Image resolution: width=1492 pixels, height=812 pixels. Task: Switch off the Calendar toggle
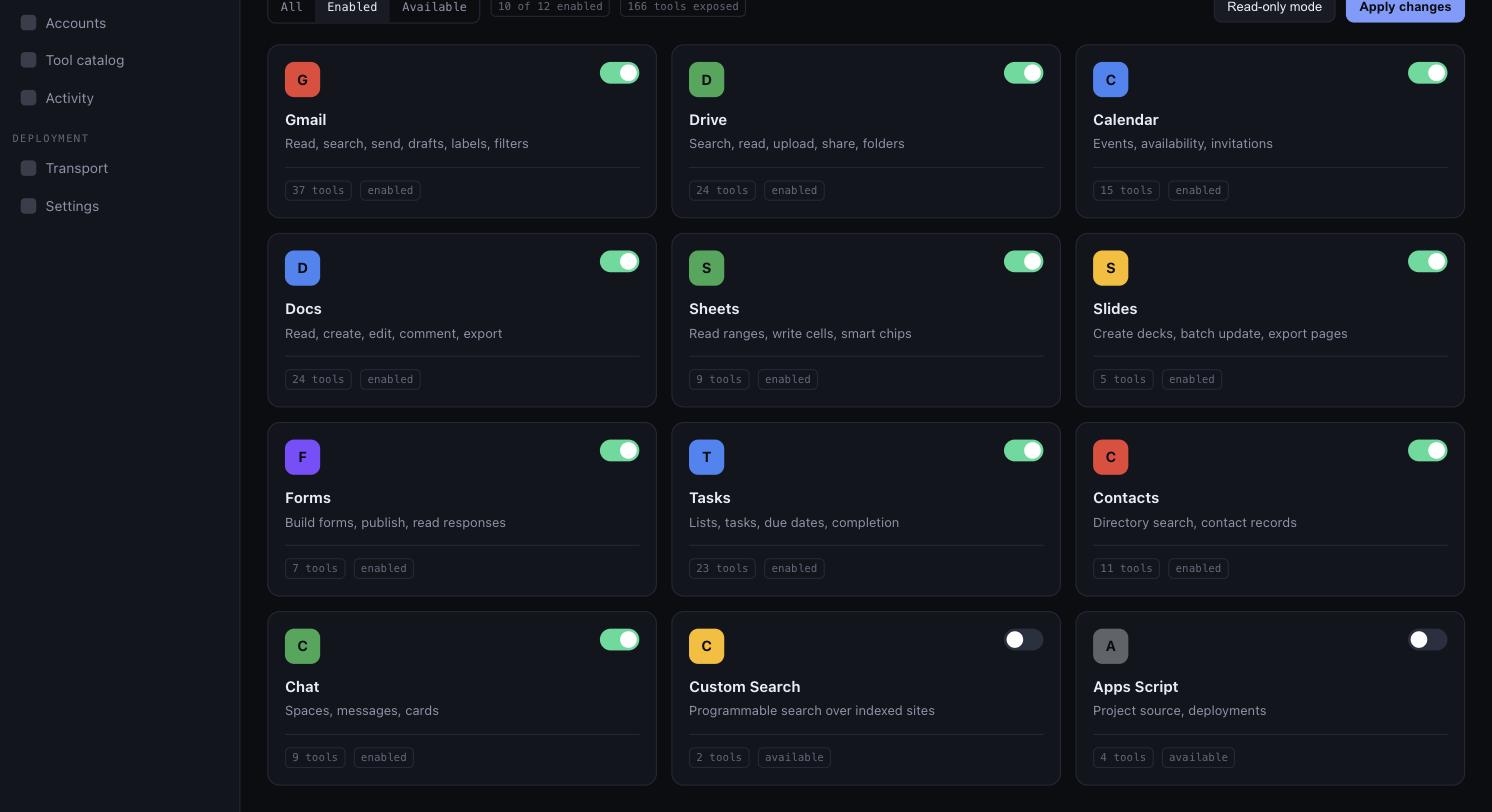click(1427, 73)
